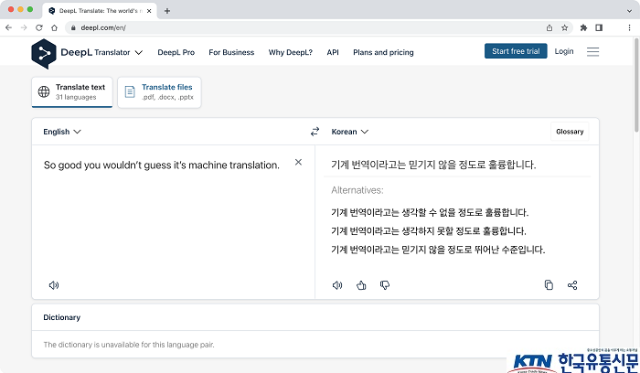Open the API menu item
This screenshot has width=640, height=373.
tap(333, 52)
